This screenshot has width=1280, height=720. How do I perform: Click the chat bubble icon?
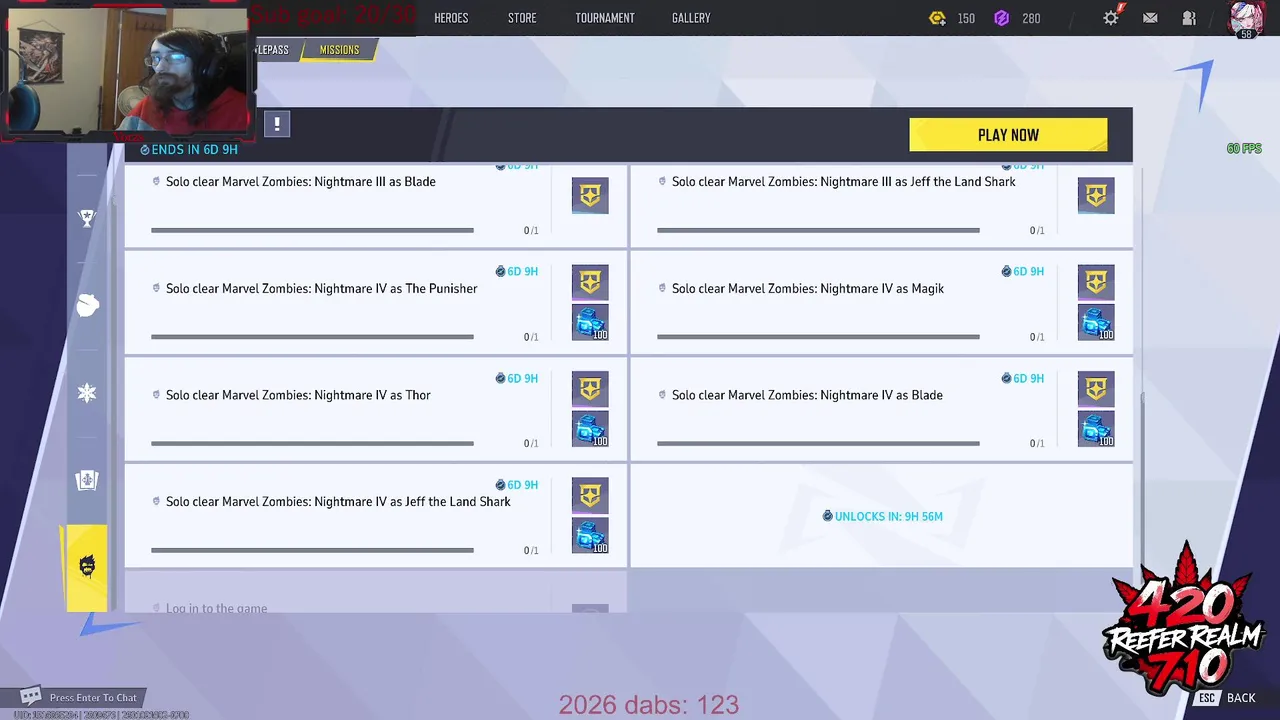[31, 696]
